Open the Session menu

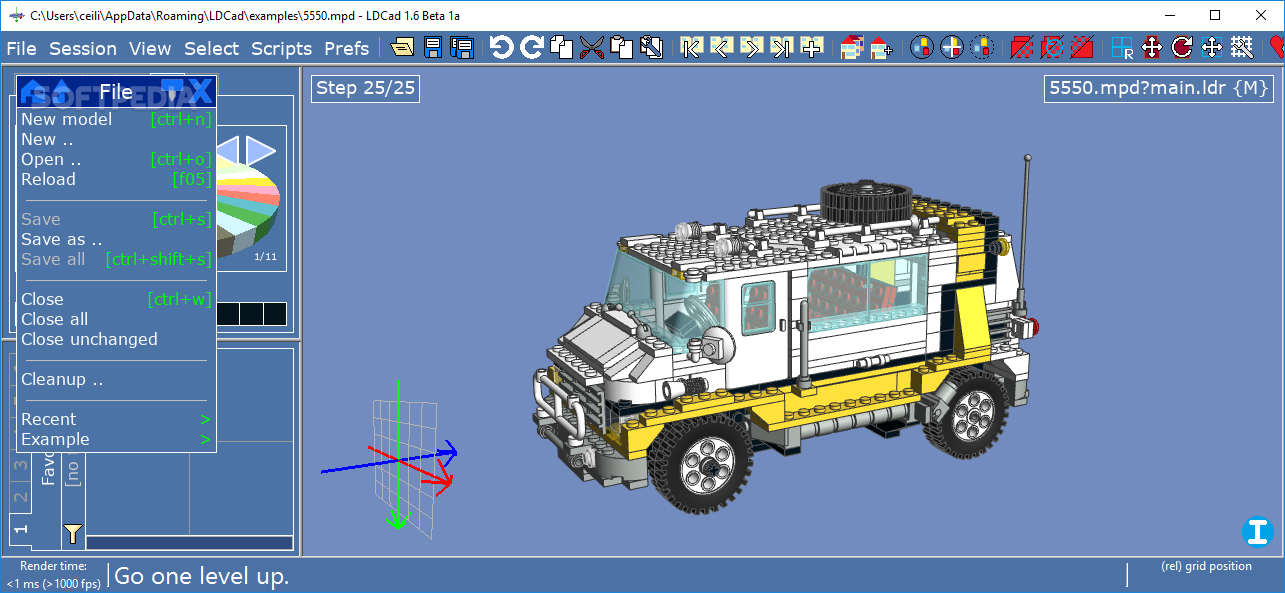(83, 48)
